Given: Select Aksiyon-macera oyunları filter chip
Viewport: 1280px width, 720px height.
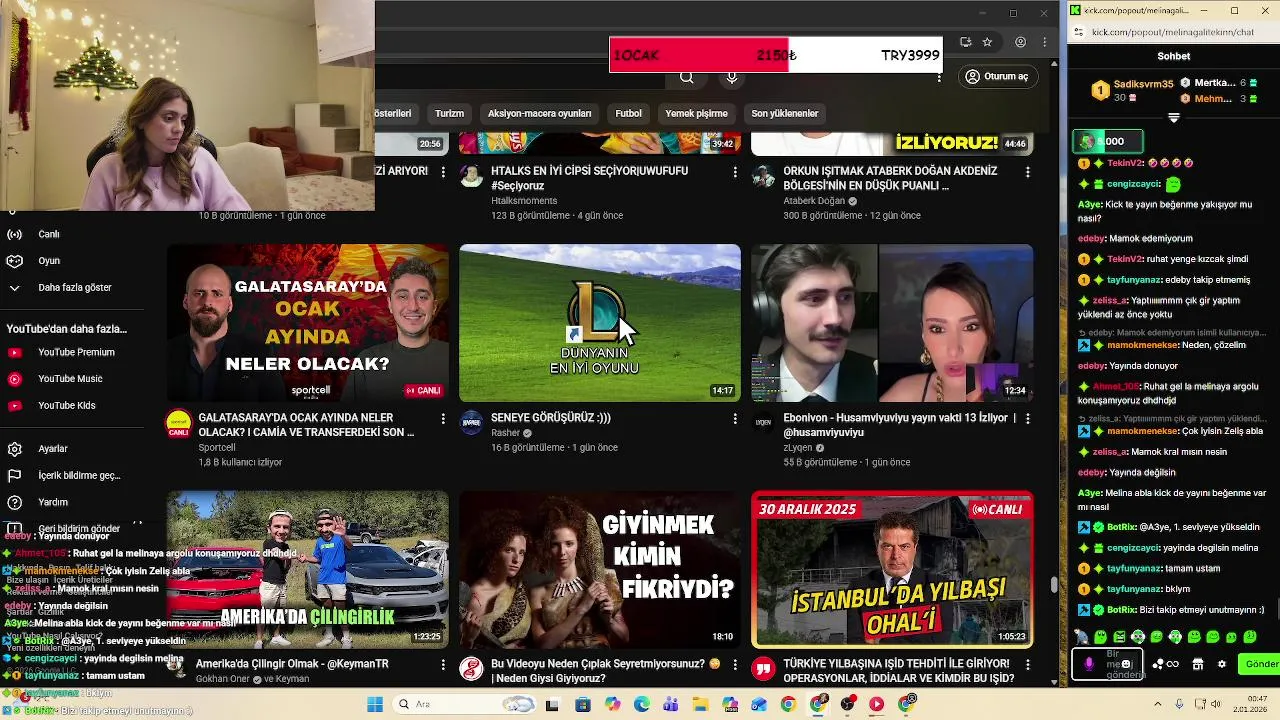Looking at the screenshot, I should click(x=540, y=114).
